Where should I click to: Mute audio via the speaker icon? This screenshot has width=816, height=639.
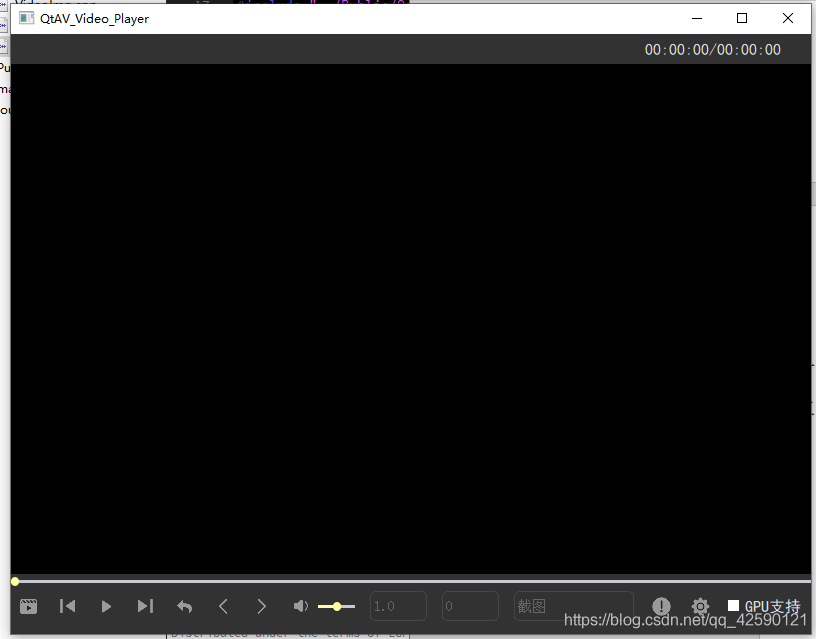coord(301,606)
